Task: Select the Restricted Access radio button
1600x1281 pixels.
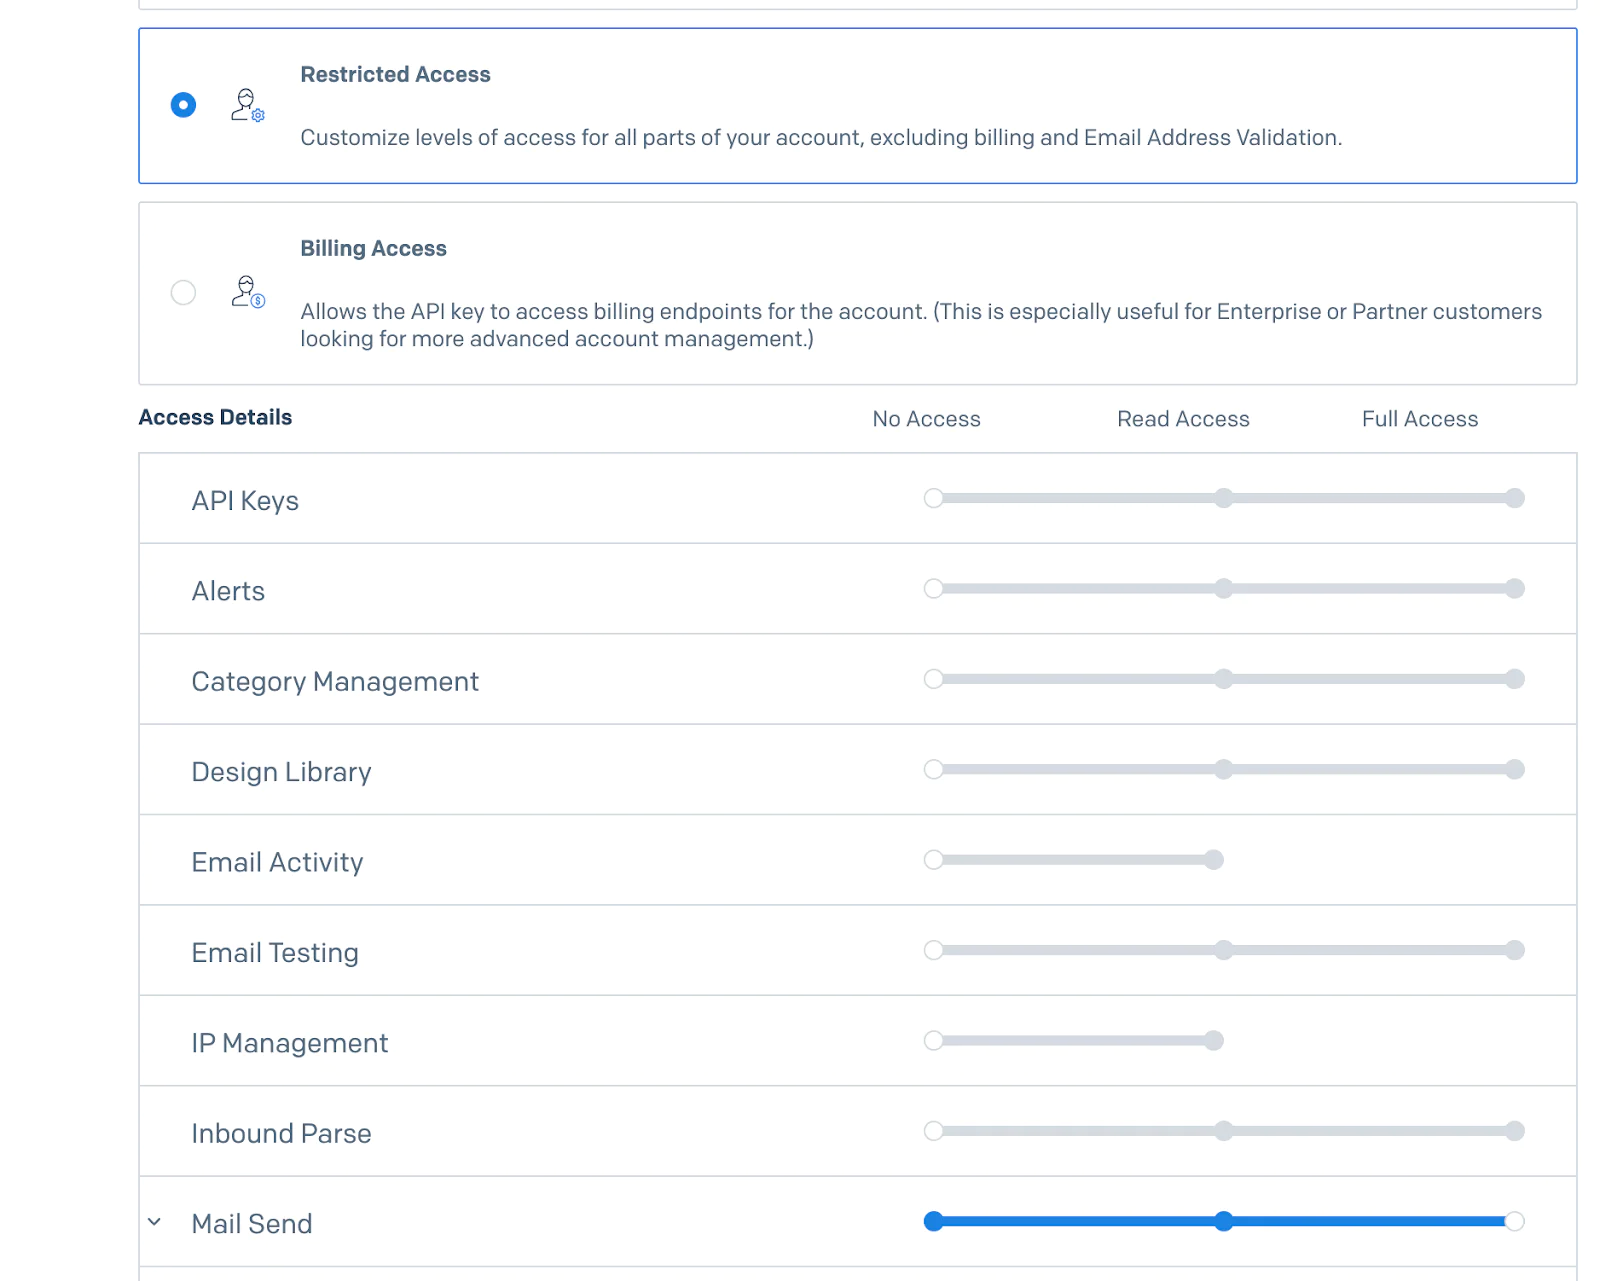Action: point(183,105)
